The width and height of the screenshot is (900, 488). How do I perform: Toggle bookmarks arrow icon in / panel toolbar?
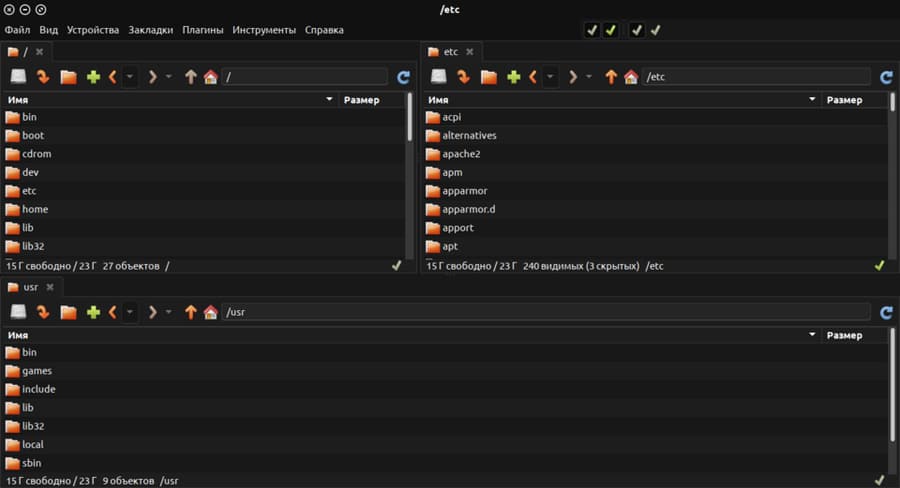43,76
